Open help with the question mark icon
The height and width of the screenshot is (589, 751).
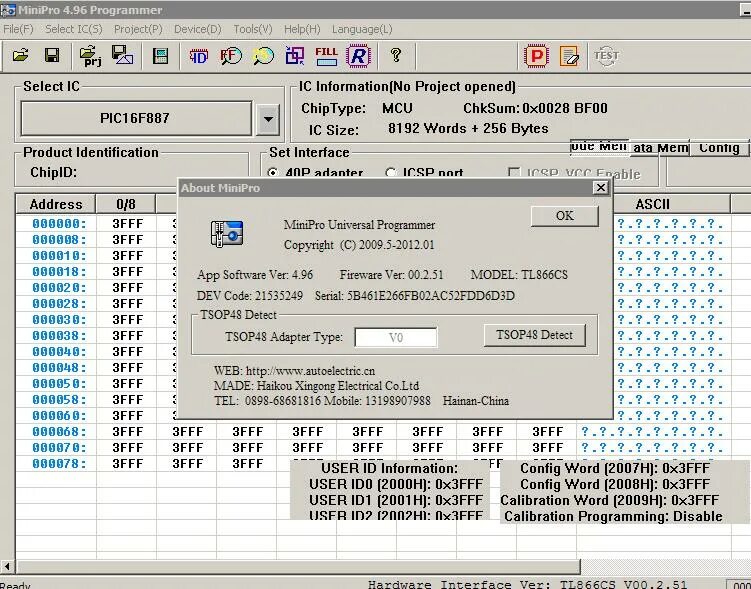click(396, 56)
